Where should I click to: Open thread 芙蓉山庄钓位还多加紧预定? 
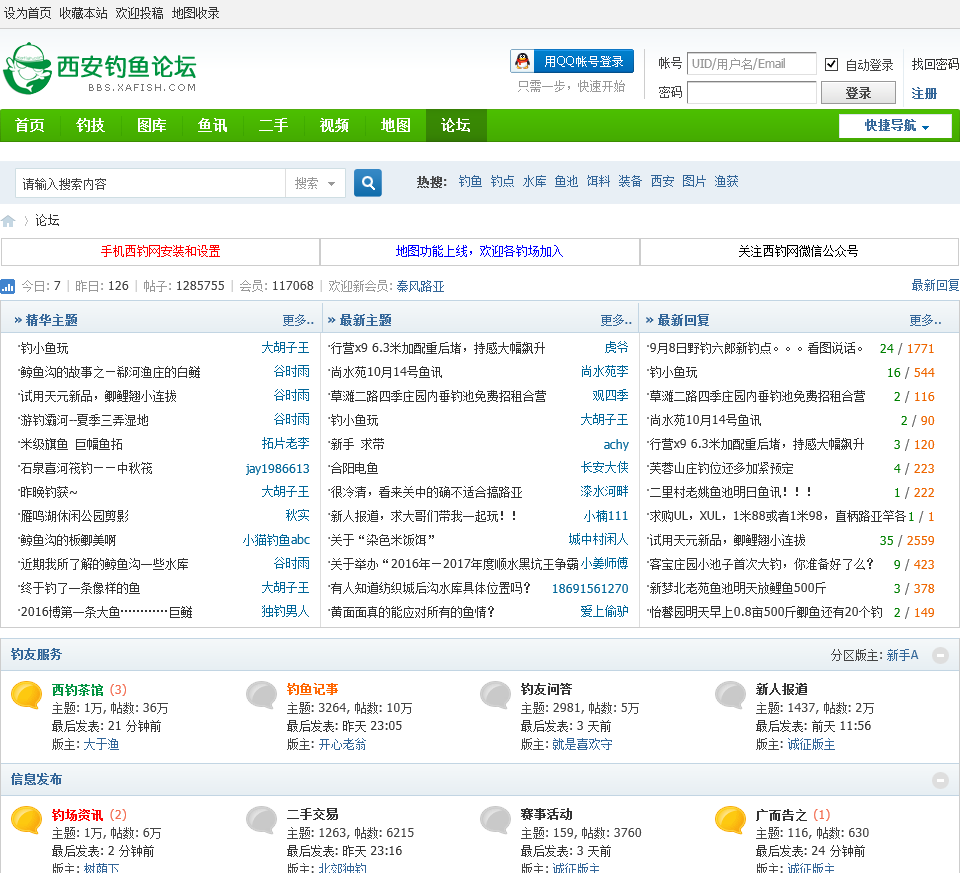click(x=721, y=468)
